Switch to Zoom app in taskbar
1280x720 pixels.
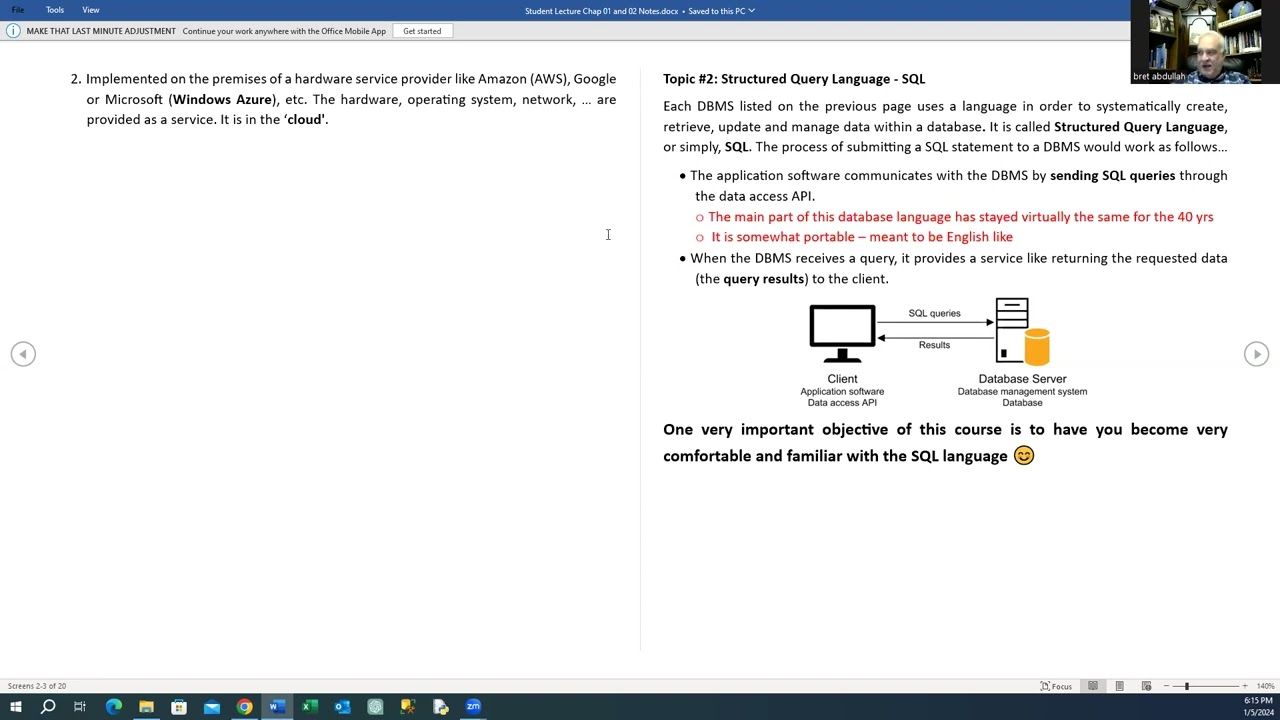tap(473, 707)
